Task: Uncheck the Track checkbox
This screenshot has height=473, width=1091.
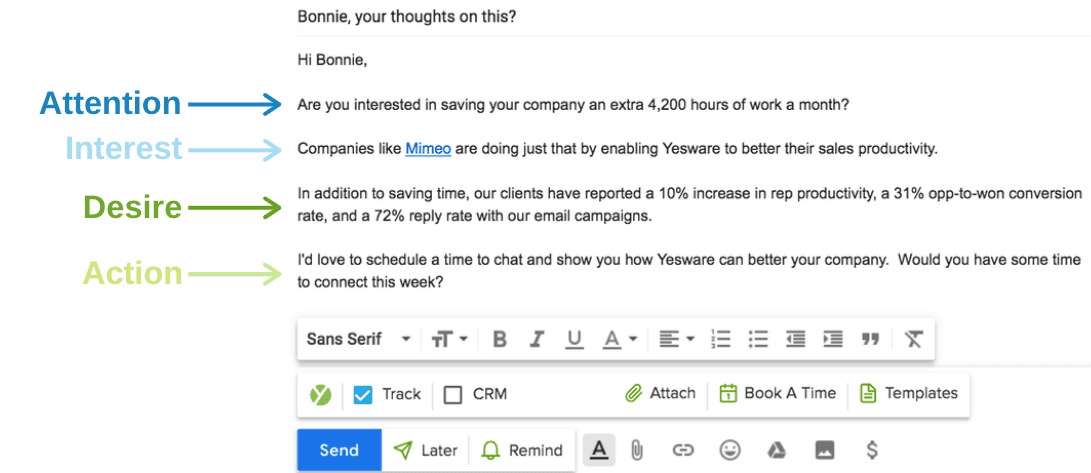Action: (363, 394)
